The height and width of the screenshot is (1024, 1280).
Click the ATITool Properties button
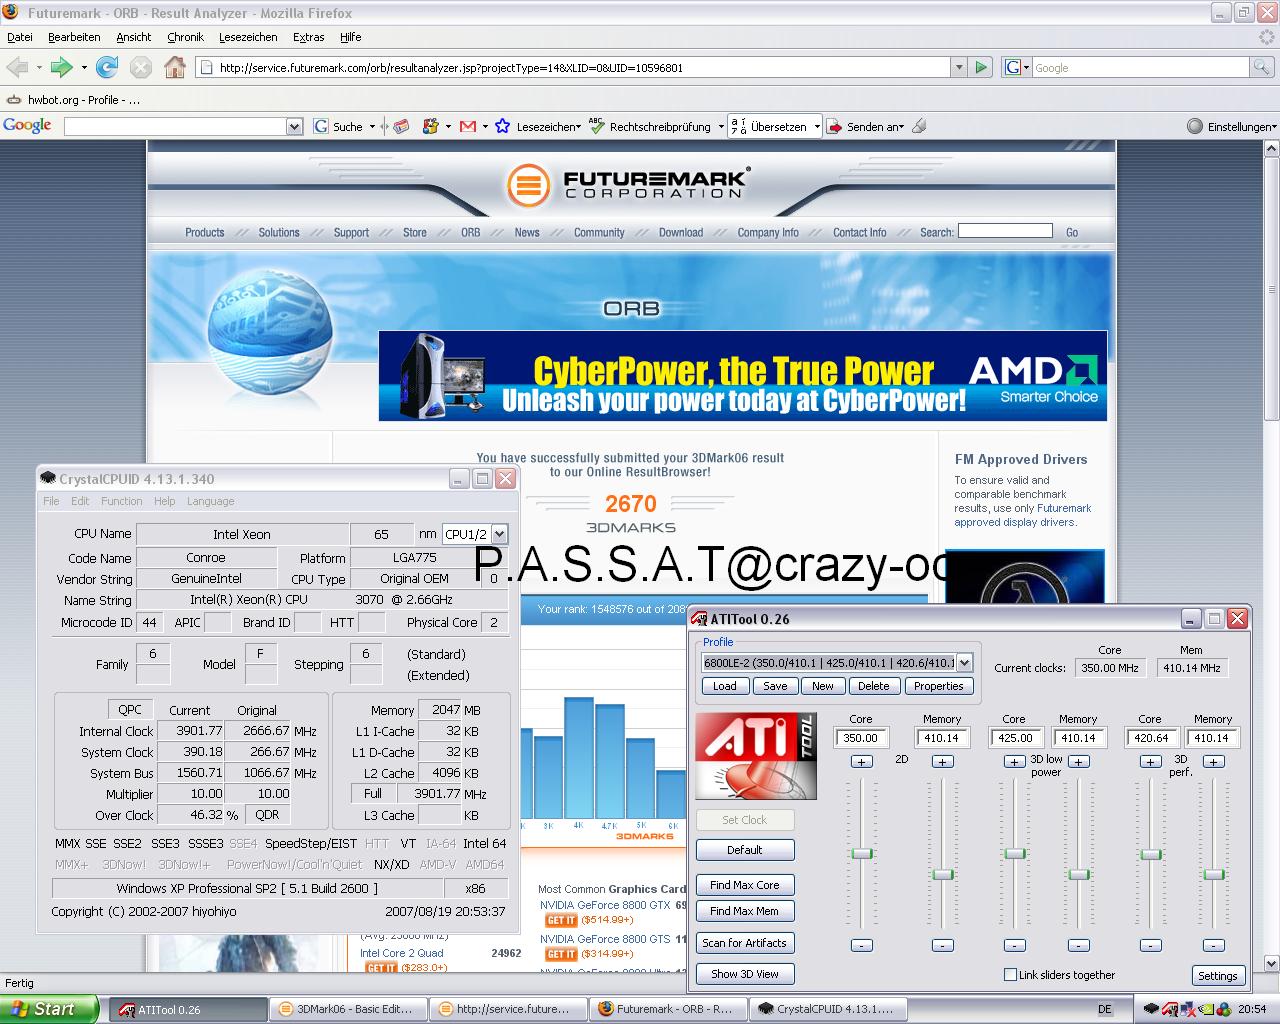pos(938,686)
